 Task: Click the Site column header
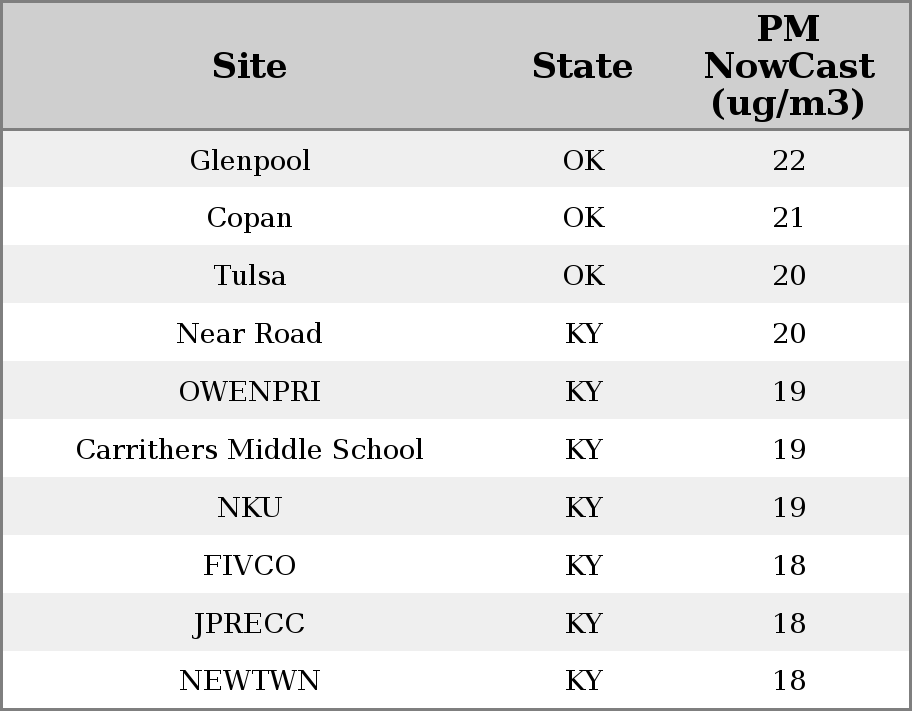click(x=249, y=66)
